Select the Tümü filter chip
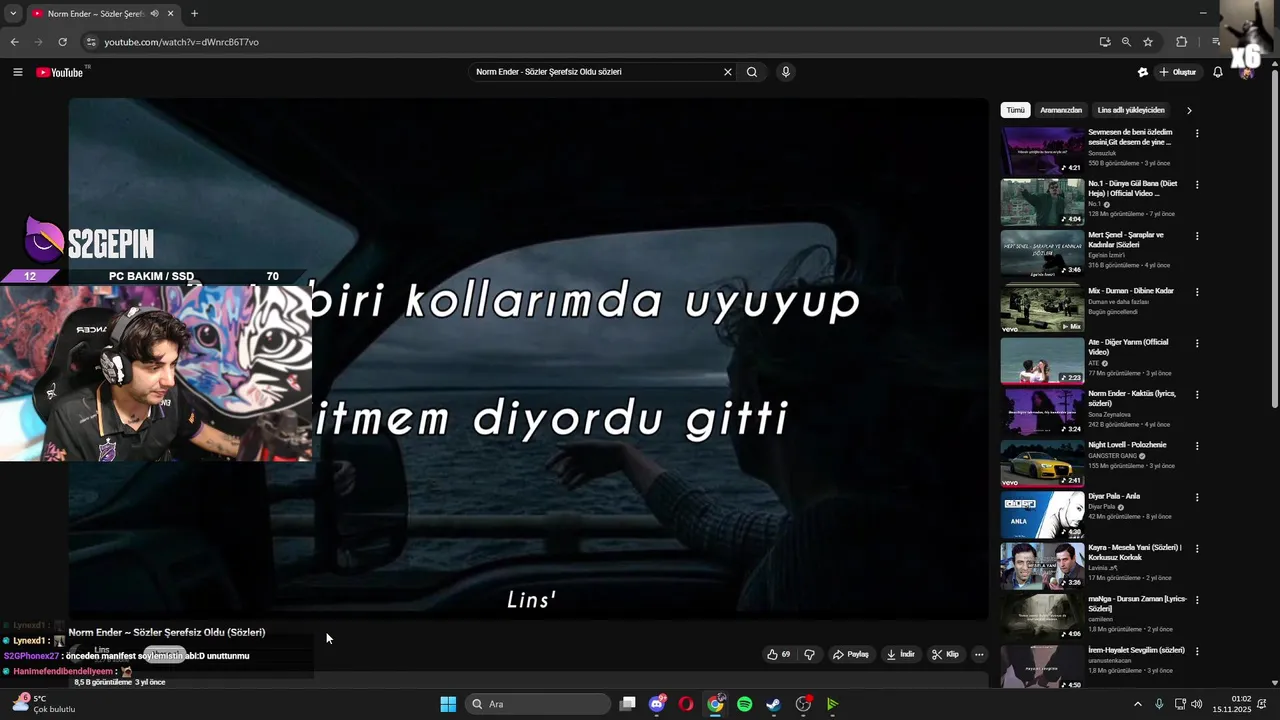1280x720 pixels. 1015,110
